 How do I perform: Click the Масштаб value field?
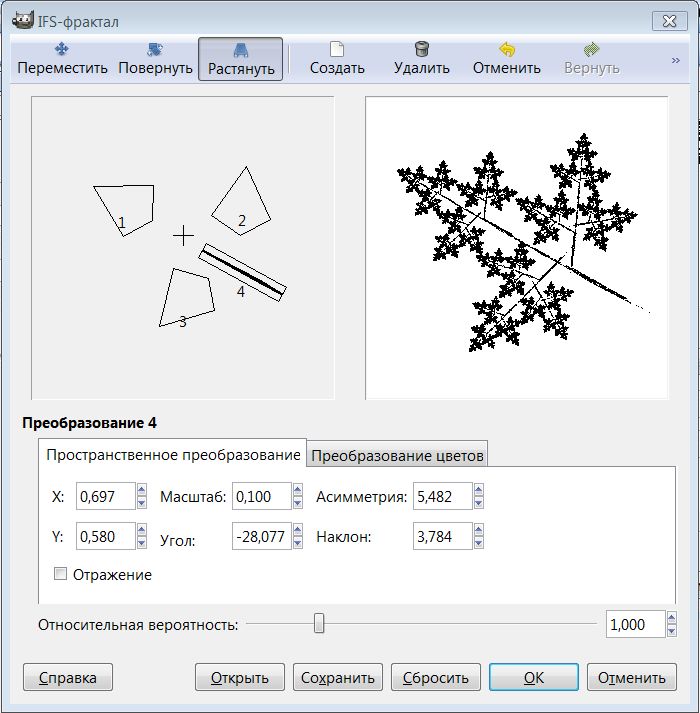pyautogui.click(x=262, y=496)
